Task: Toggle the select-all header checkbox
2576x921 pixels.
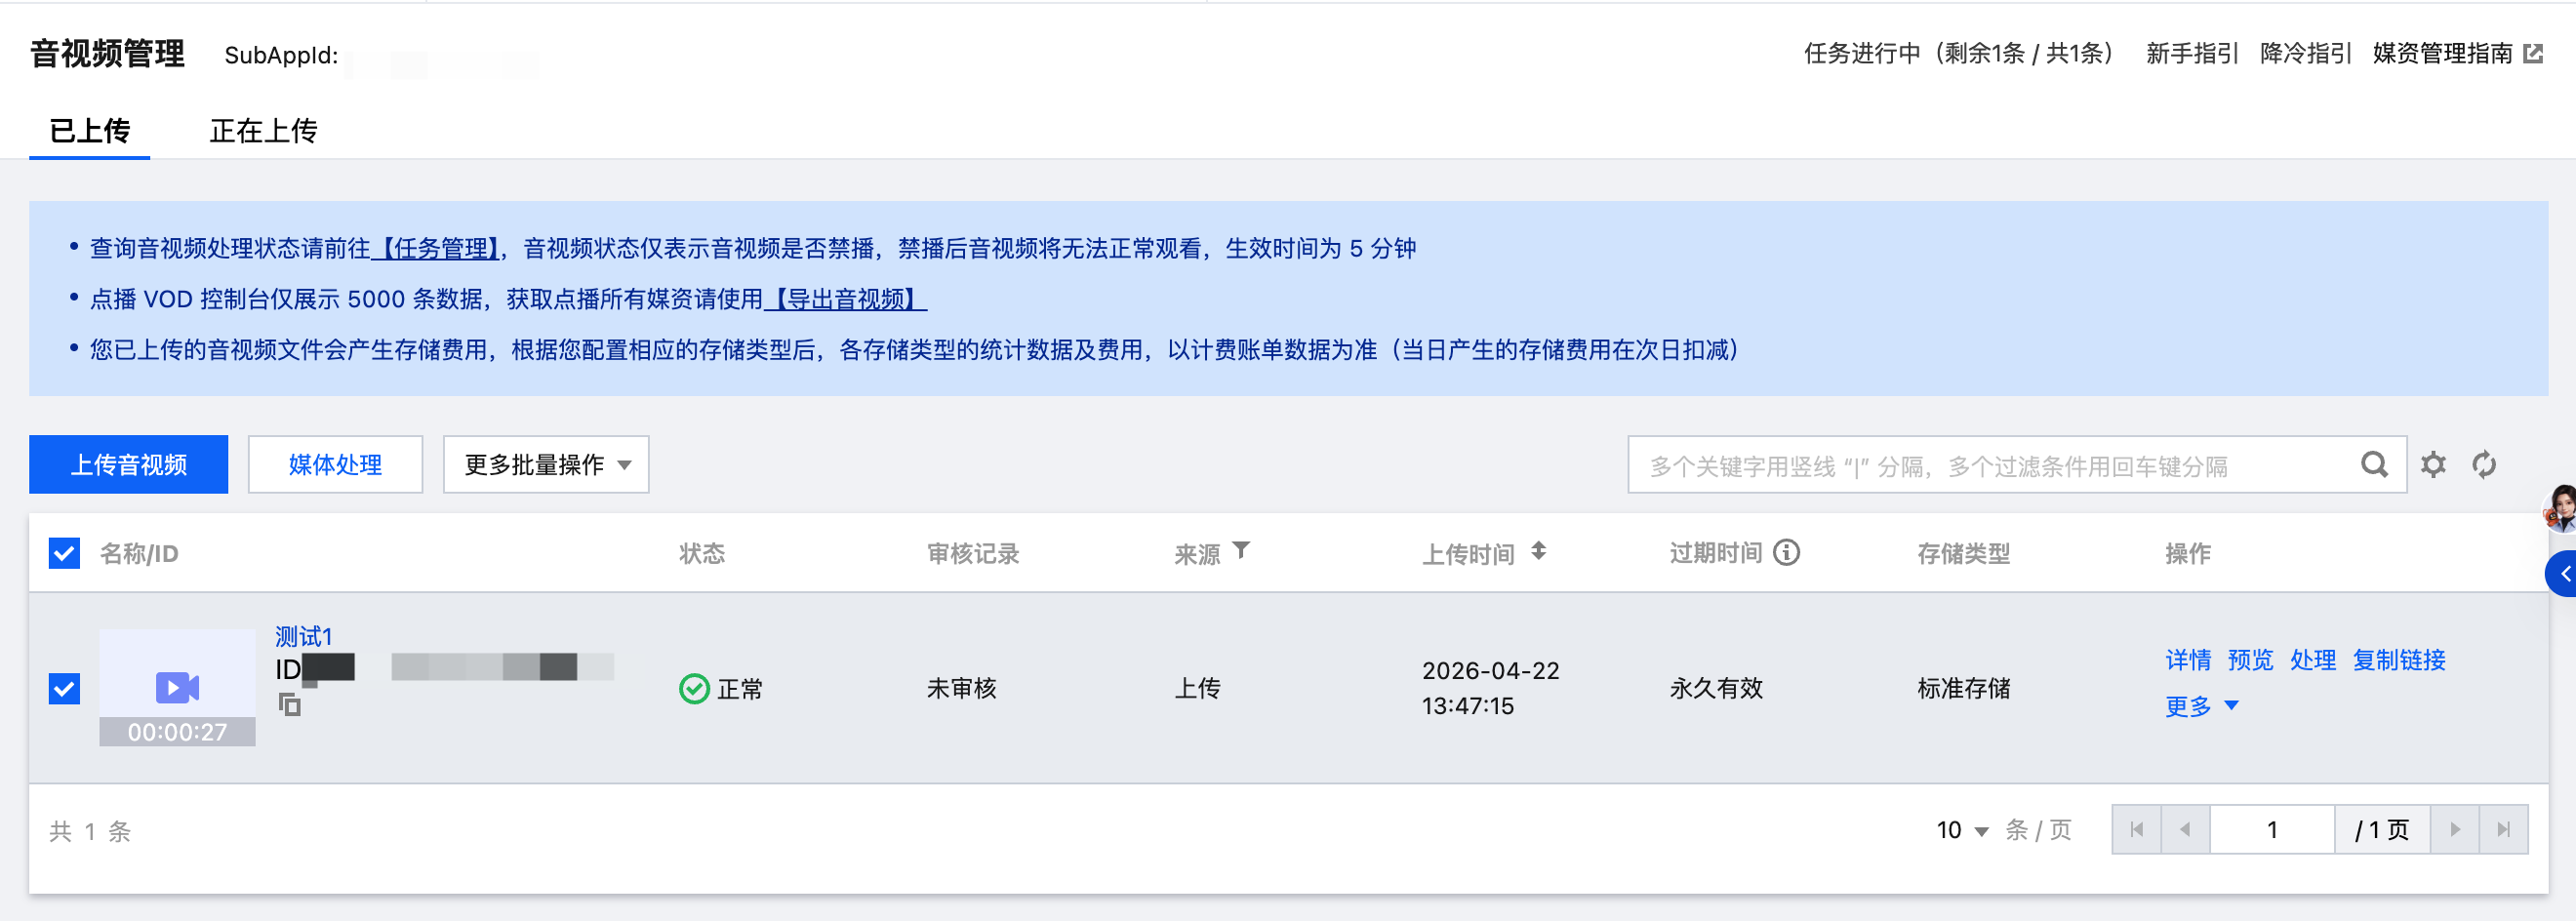Action: pos(64,553)
